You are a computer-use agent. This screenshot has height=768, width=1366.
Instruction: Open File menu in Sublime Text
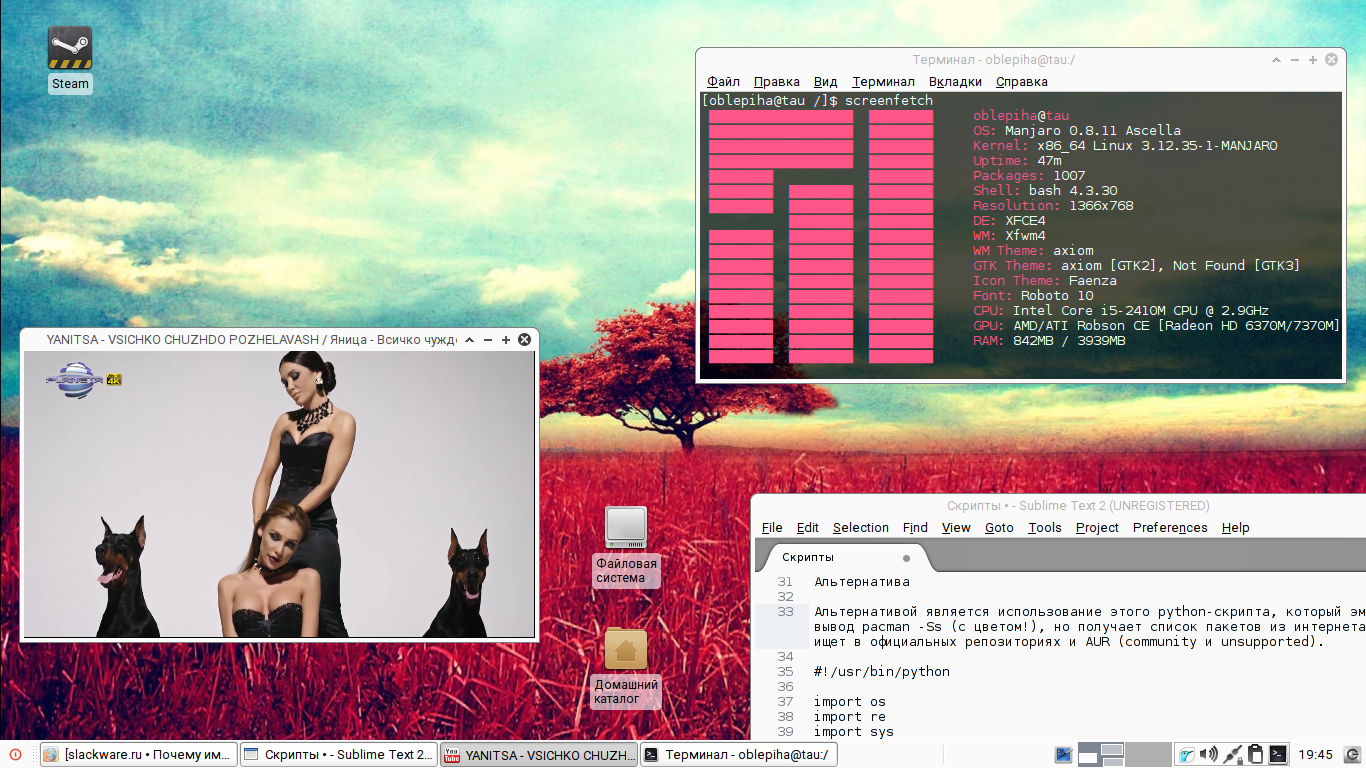click(x=772, y=528)
